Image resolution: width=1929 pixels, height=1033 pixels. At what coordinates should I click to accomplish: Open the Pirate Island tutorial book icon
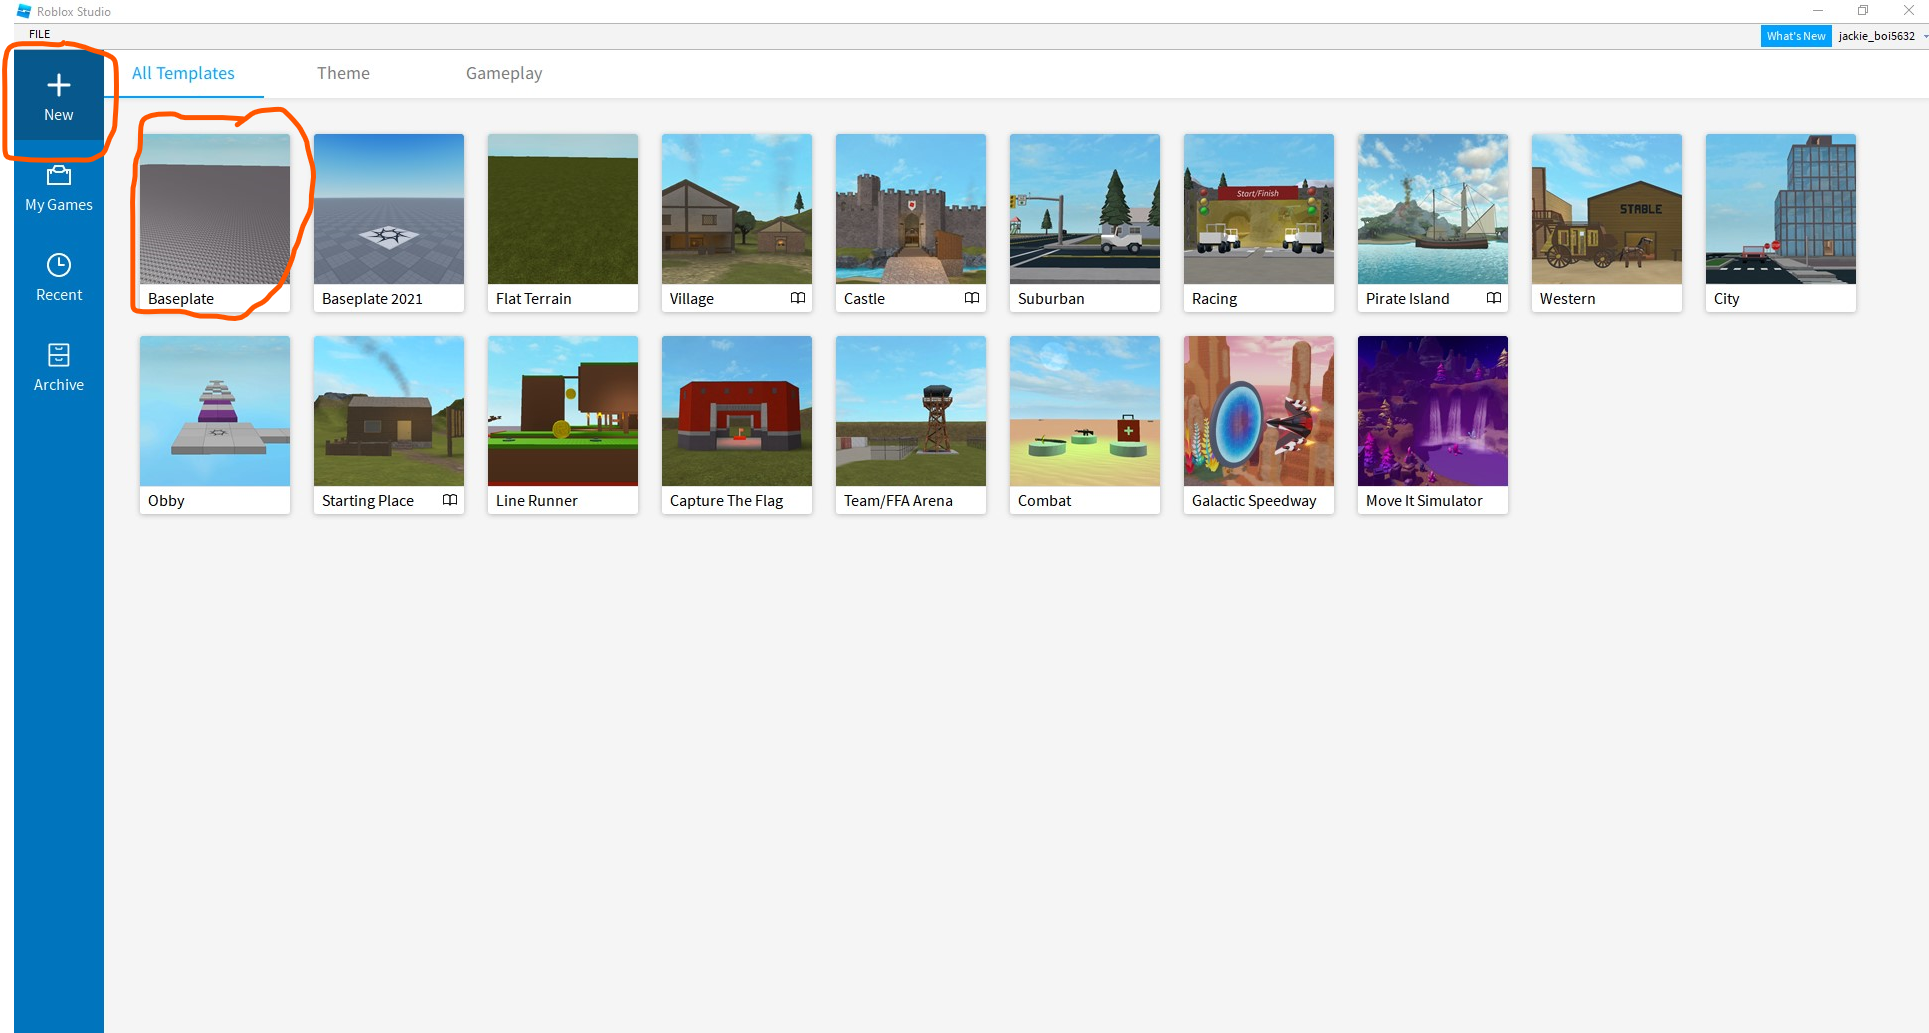[x=1493, y=298]
